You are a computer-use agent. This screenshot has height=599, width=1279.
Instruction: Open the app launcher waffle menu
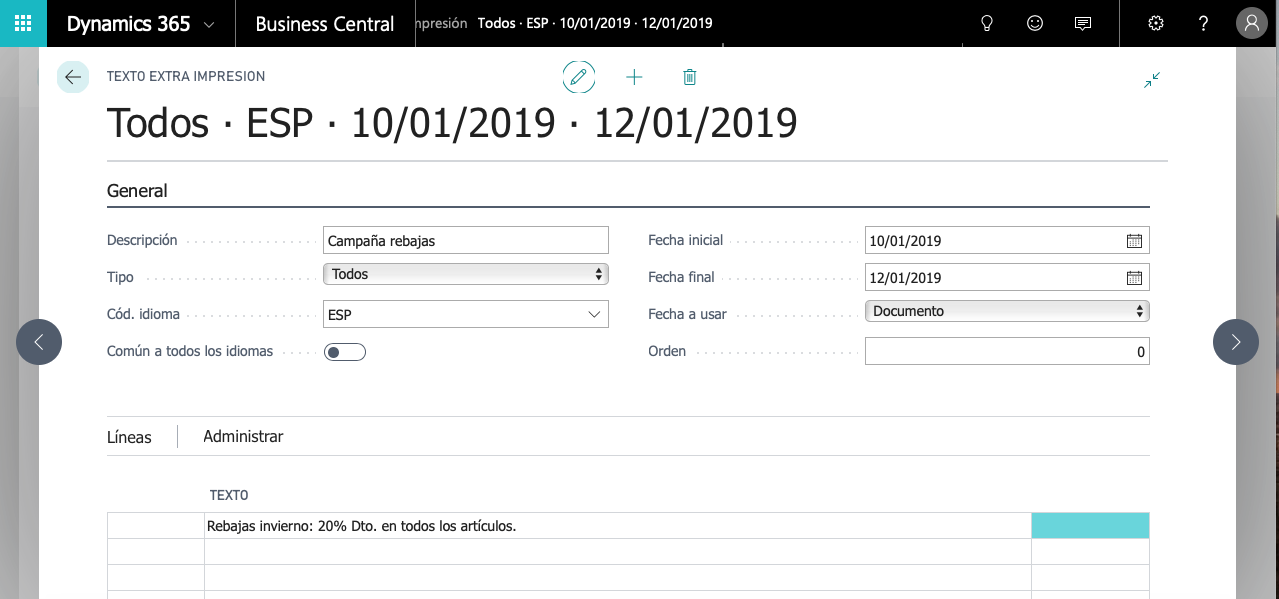click(x=23, y=23)
